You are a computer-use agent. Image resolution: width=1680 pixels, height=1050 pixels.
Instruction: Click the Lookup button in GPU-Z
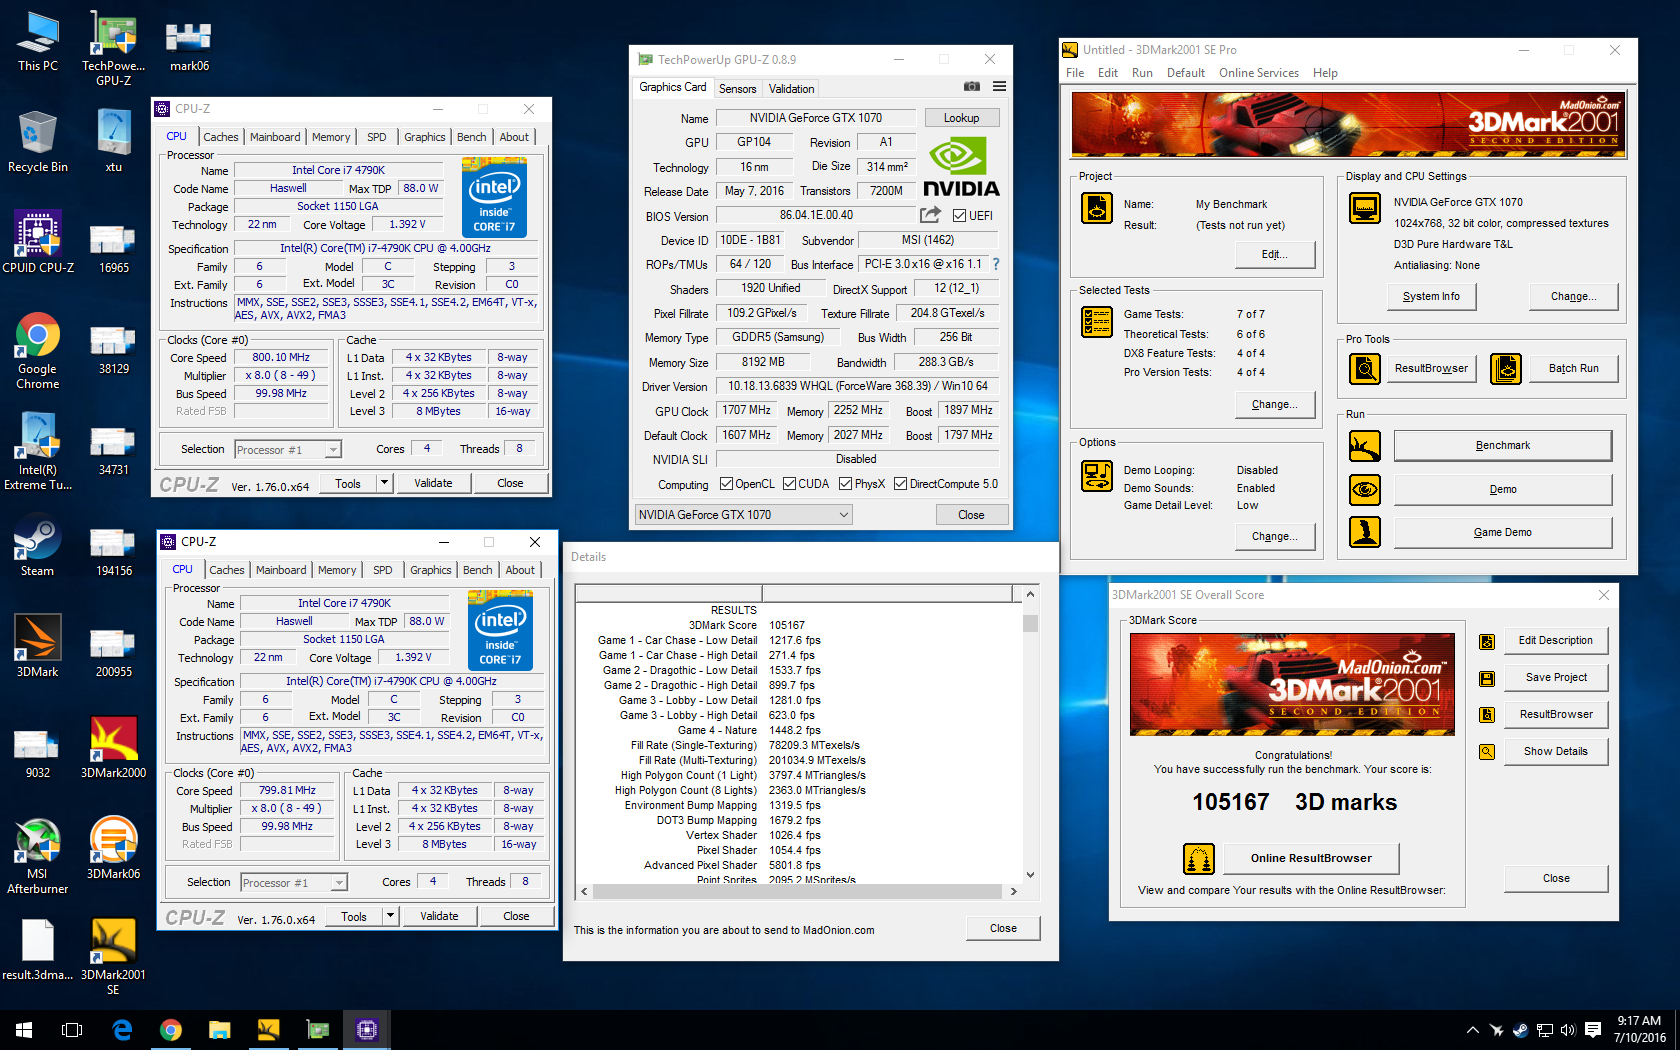point(961,118)
